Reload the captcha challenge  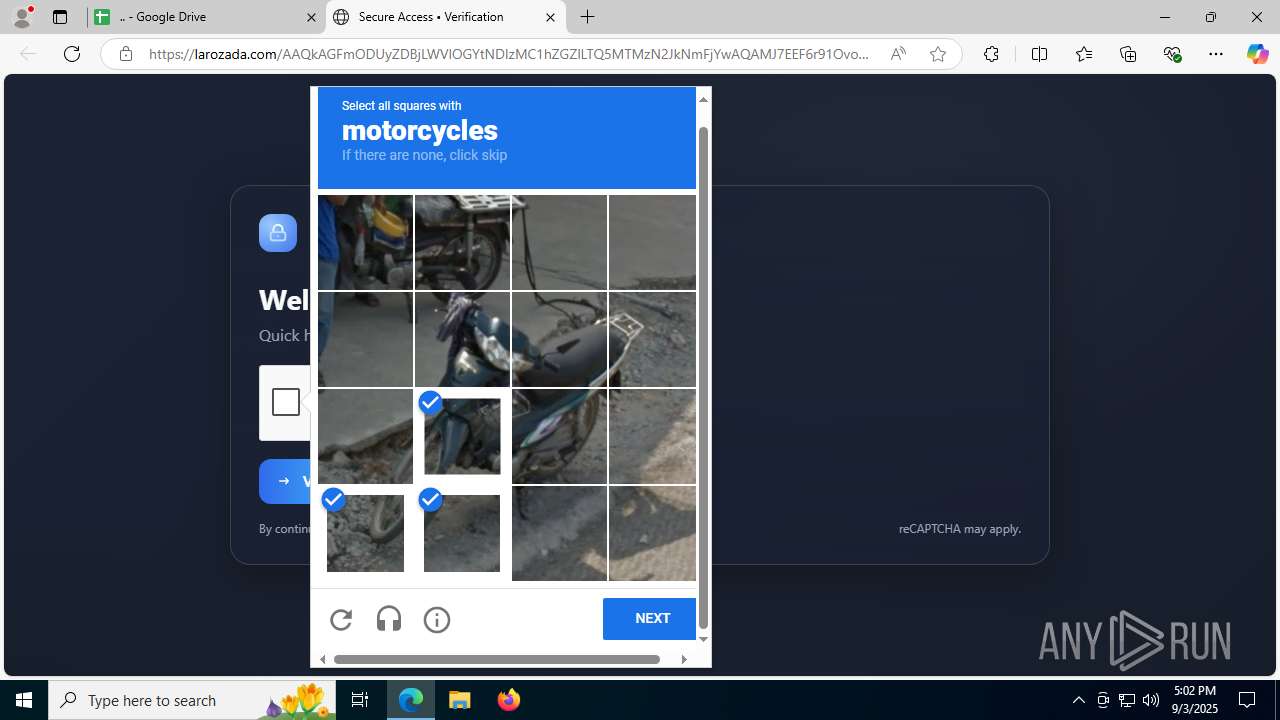pos(341,620)
